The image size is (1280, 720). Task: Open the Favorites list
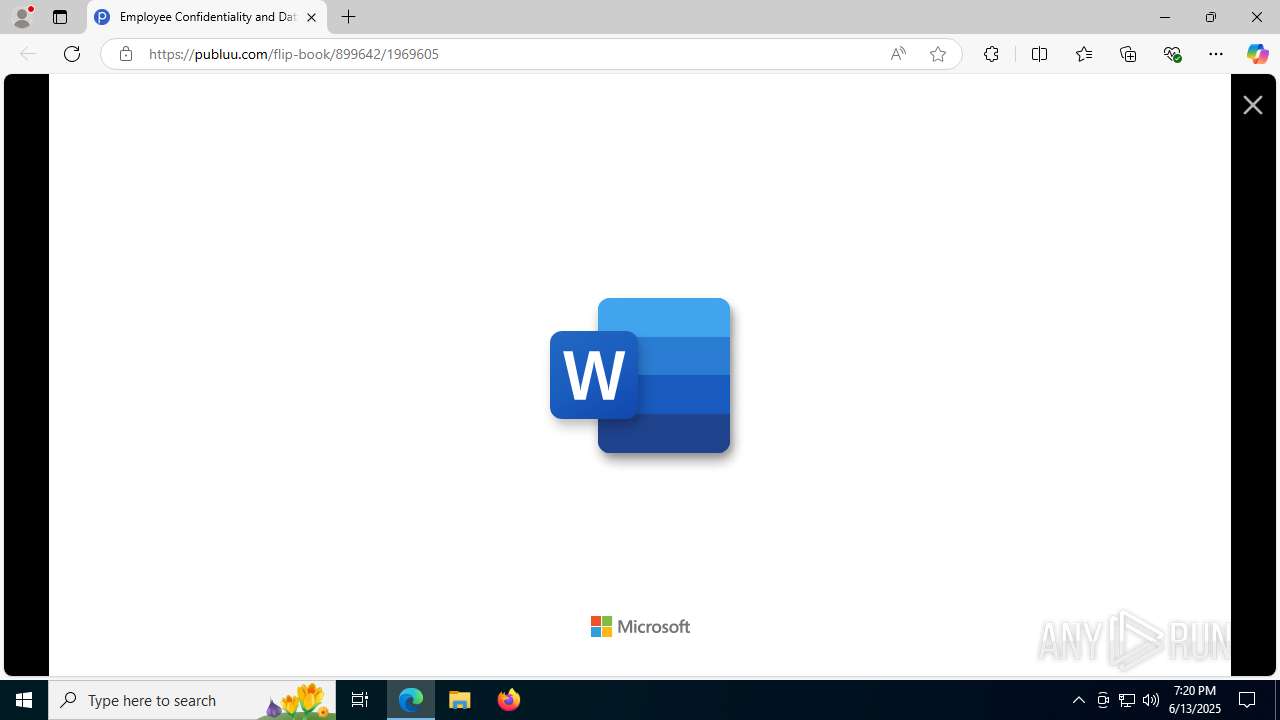(x=1084, y=54)
